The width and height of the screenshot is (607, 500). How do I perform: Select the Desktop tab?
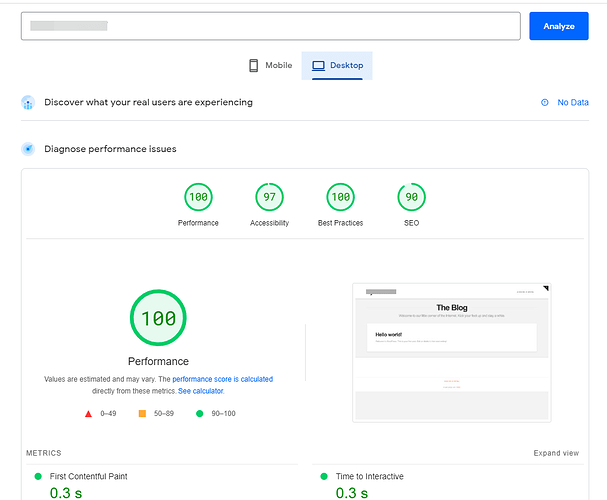pyautogui.click(x=337, y=66)
